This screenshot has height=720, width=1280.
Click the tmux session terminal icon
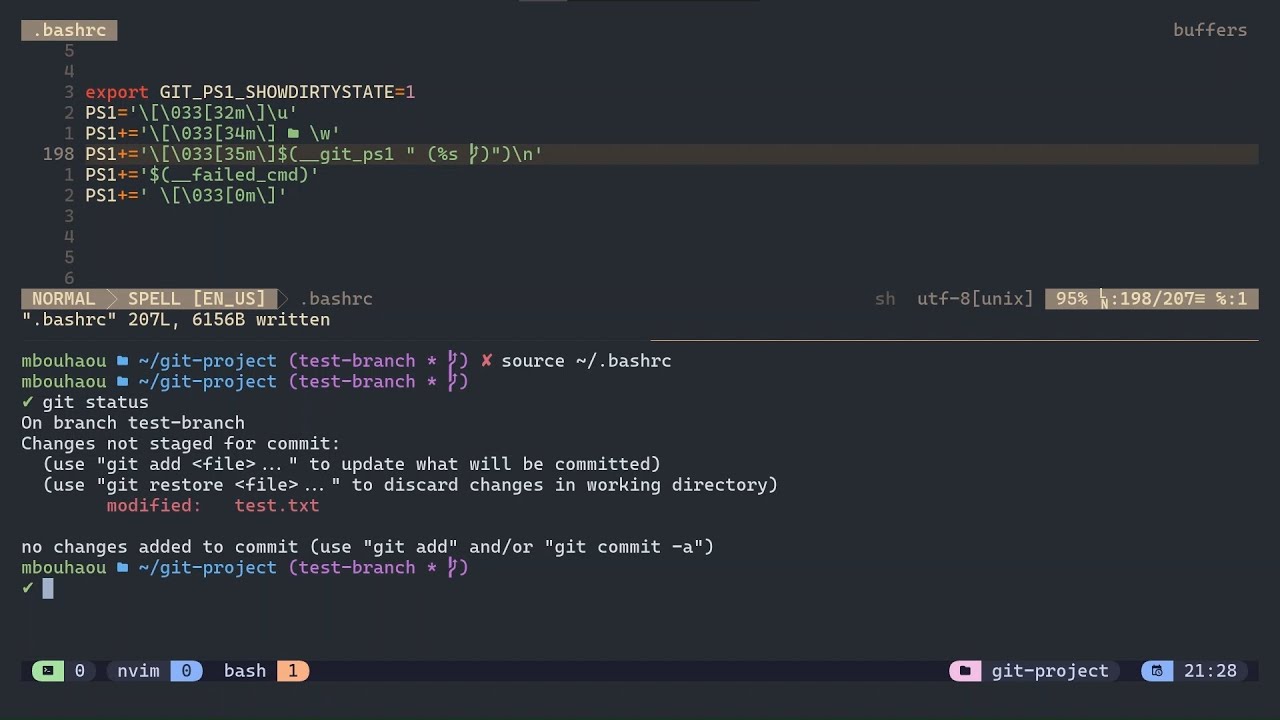pyautogui.click(x=48, y=671)
